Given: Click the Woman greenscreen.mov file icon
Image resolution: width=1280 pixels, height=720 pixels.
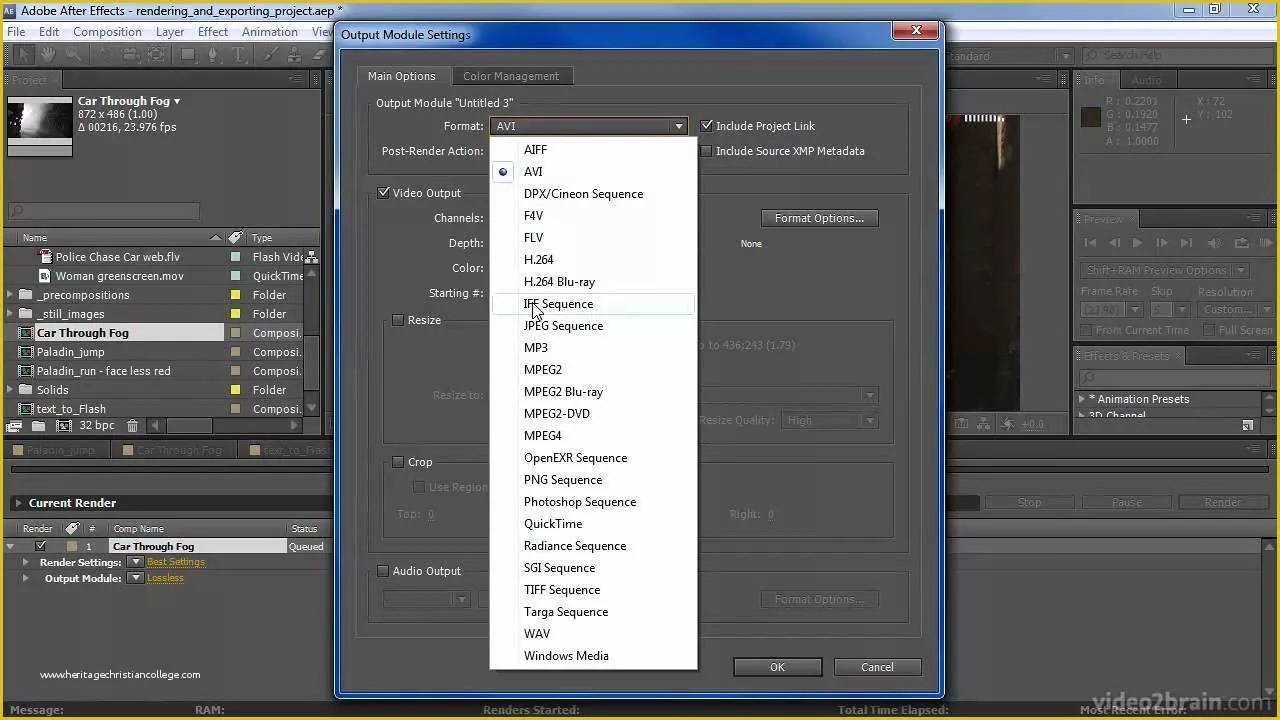Looking at the screenshot, I should coord(44,276).
